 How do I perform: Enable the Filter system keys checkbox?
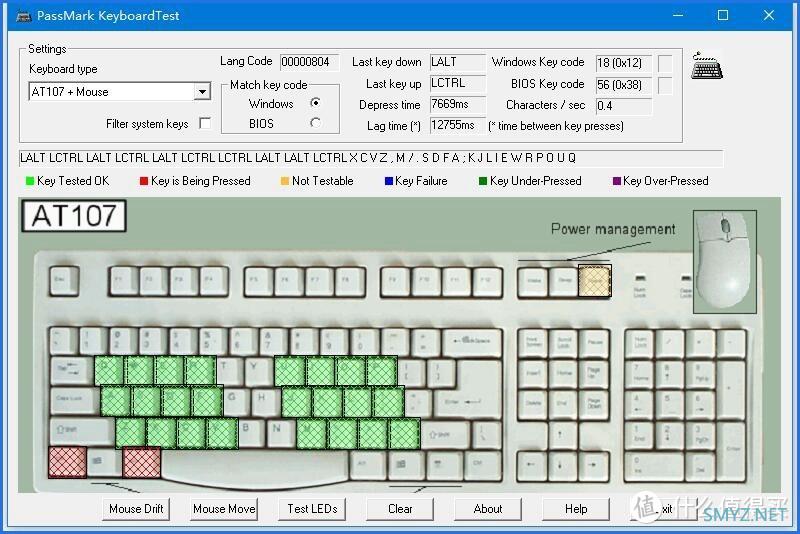pos(205,123)
